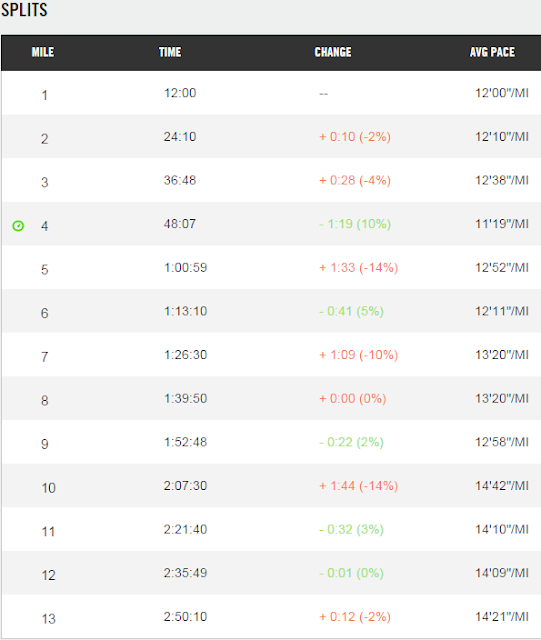Click the mile 6 time 1:13:10
The height and width of the screenshot is (640, 541).
click(x=185, y=311)
